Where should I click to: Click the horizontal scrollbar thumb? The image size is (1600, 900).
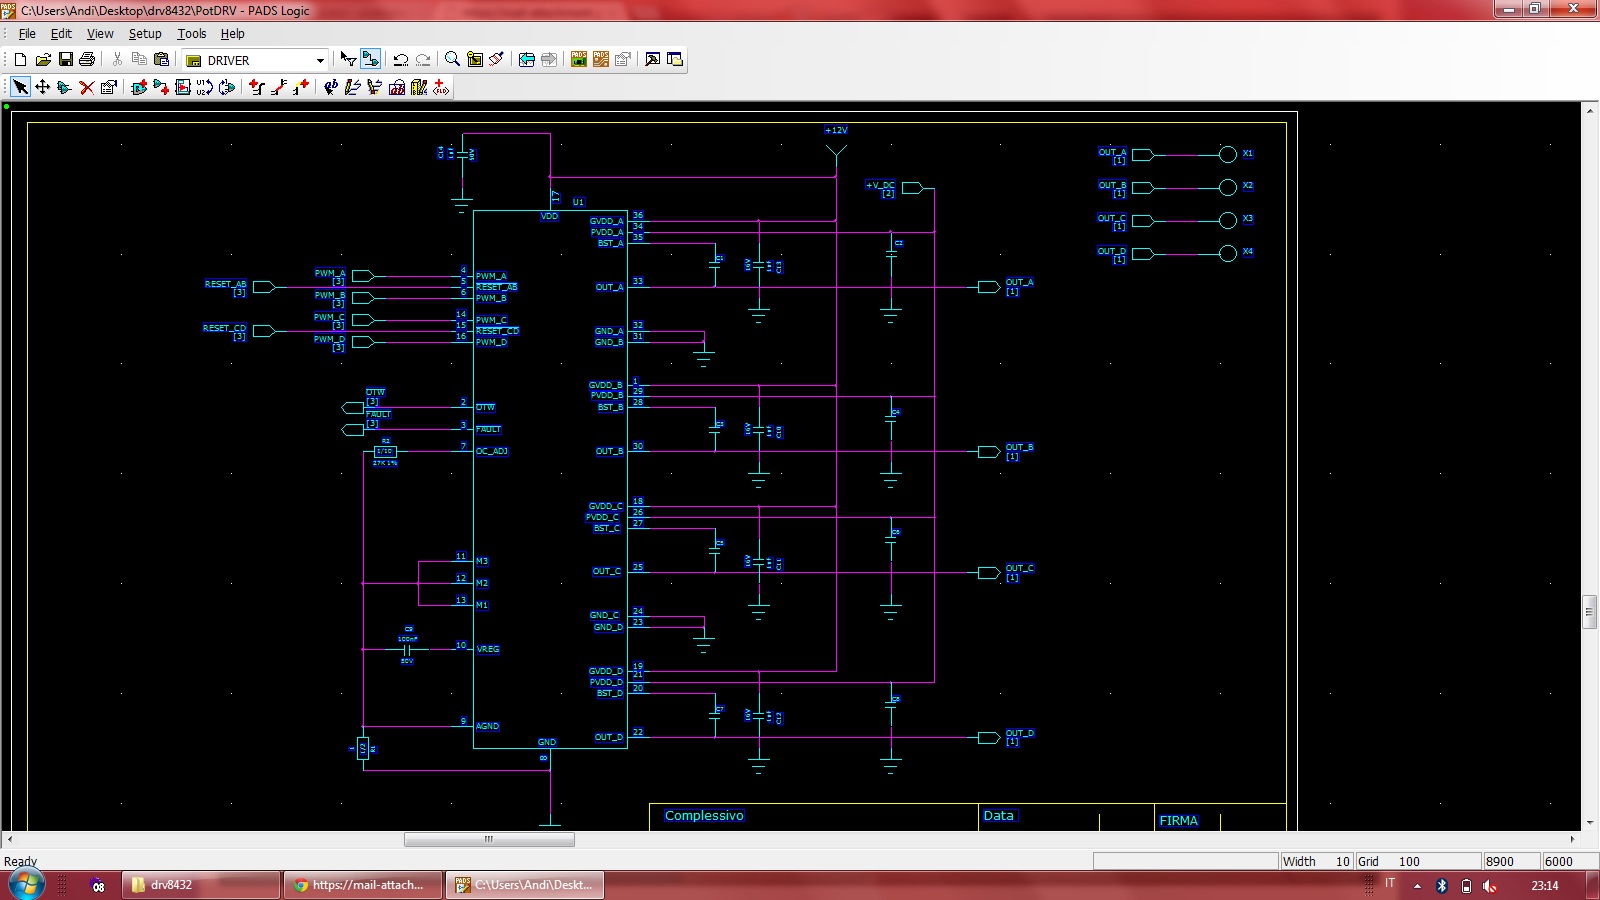click(489, 839)
